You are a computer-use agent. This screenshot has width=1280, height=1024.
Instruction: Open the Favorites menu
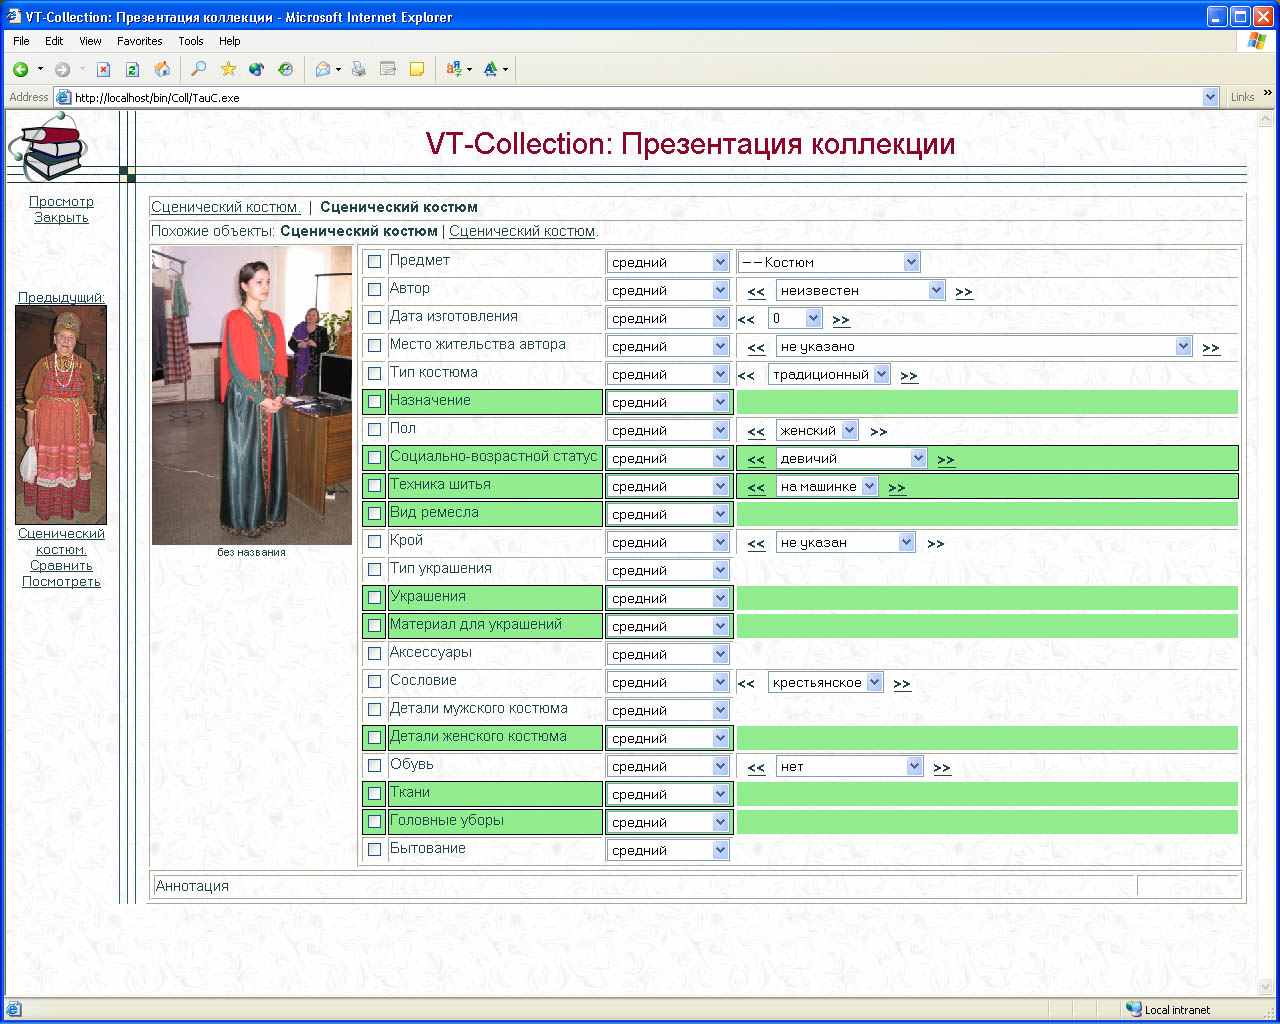[x=139, y=41]
